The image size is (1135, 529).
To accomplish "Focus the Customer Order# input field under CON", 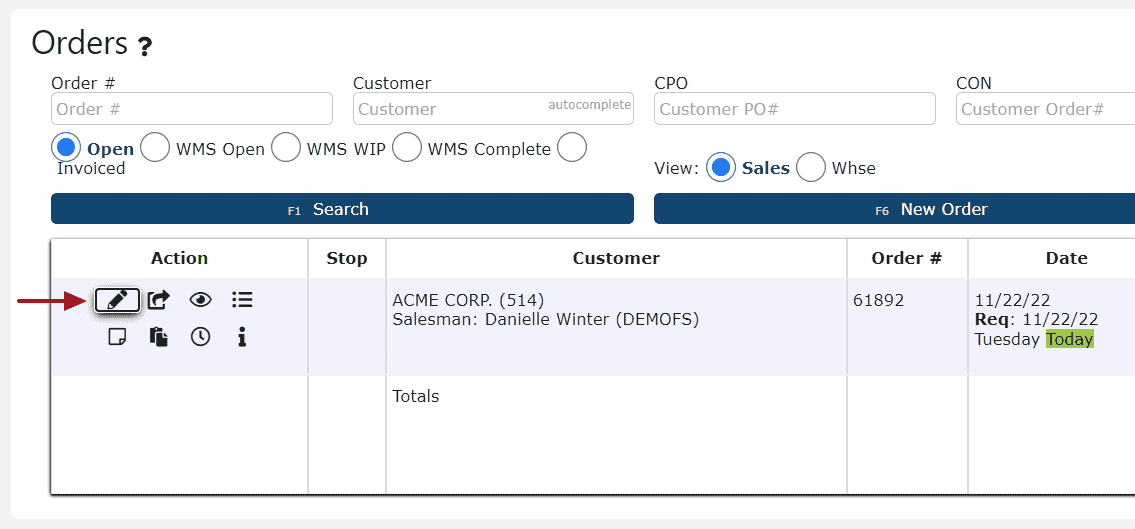I will pyautogui.click(x=1045, y=109).
